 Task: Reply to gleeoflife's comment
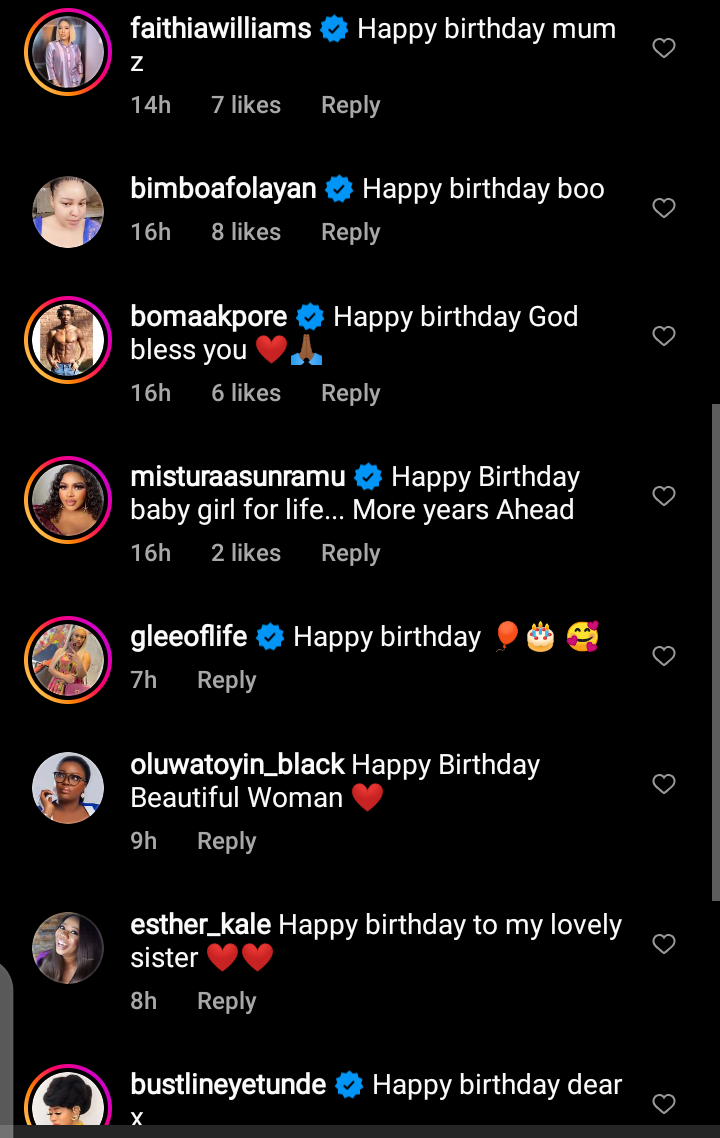tap(226, 680)
